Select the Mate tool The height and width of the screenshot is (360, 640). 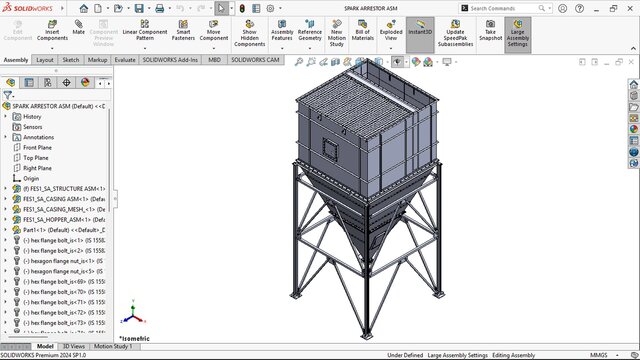tap(78, 28)
